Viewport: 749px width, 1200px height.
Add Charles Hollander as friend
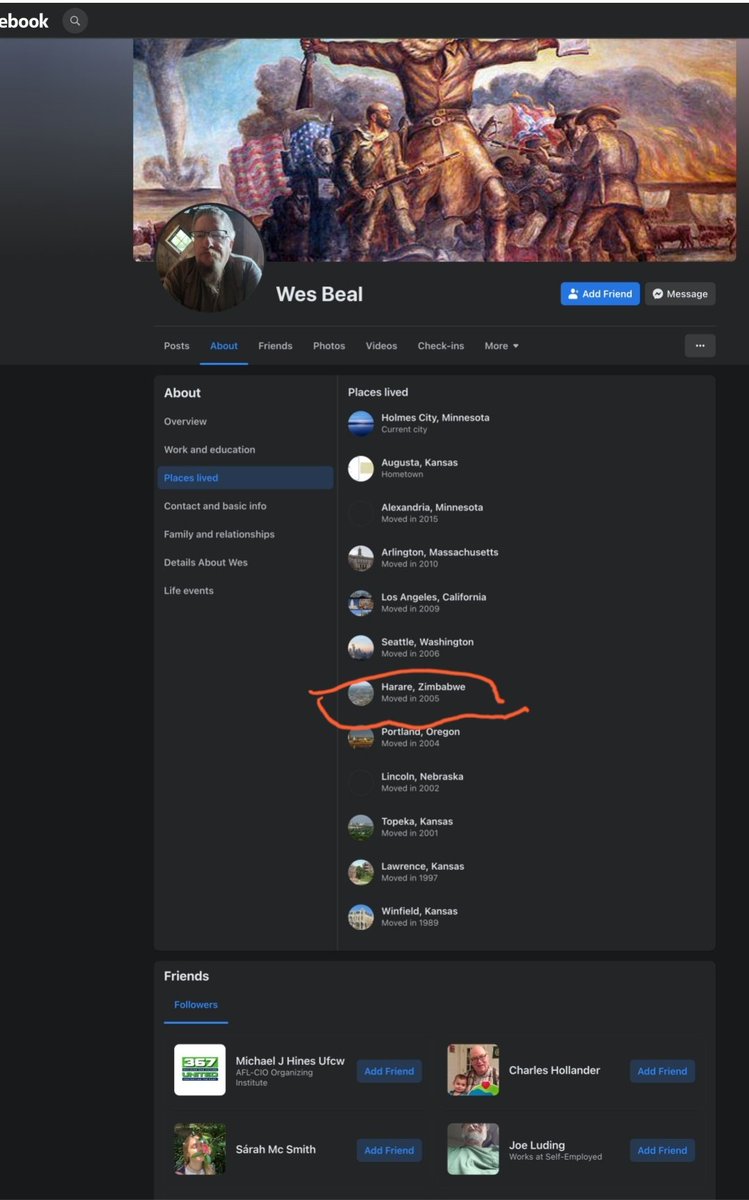(662, 1071)
